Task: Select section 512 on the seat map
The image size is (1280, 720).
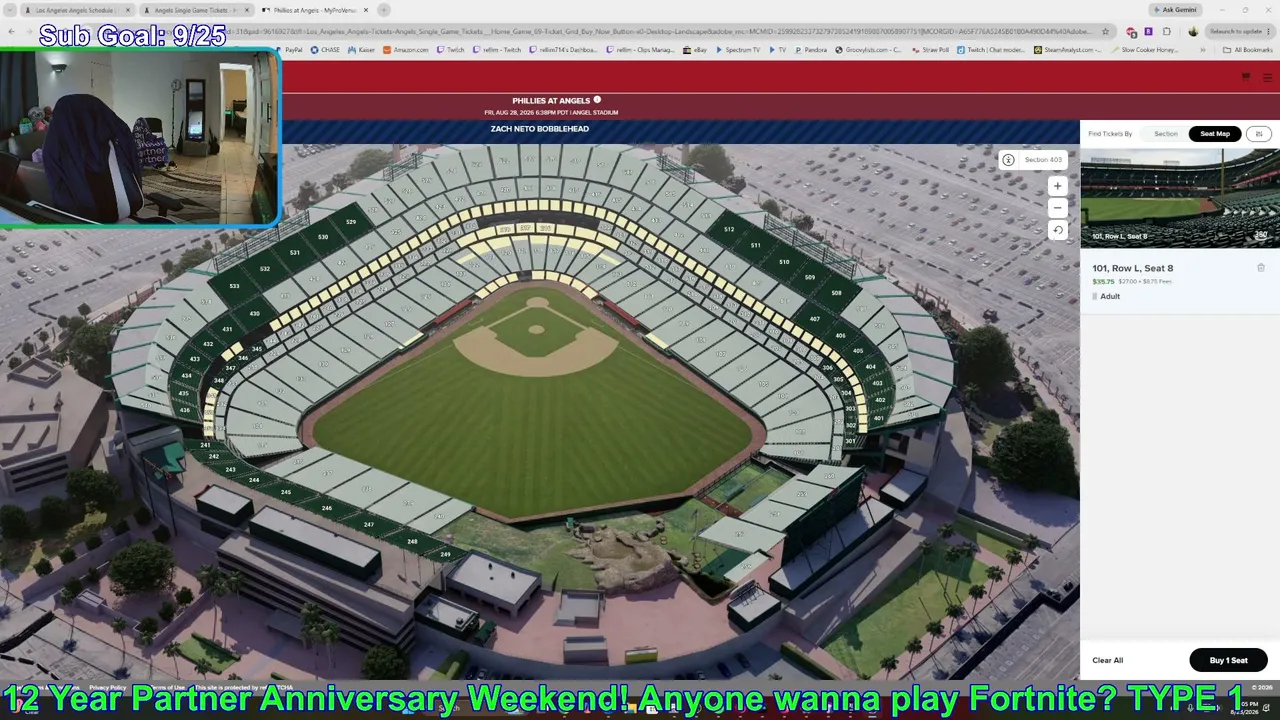Action: pos(729,229)
